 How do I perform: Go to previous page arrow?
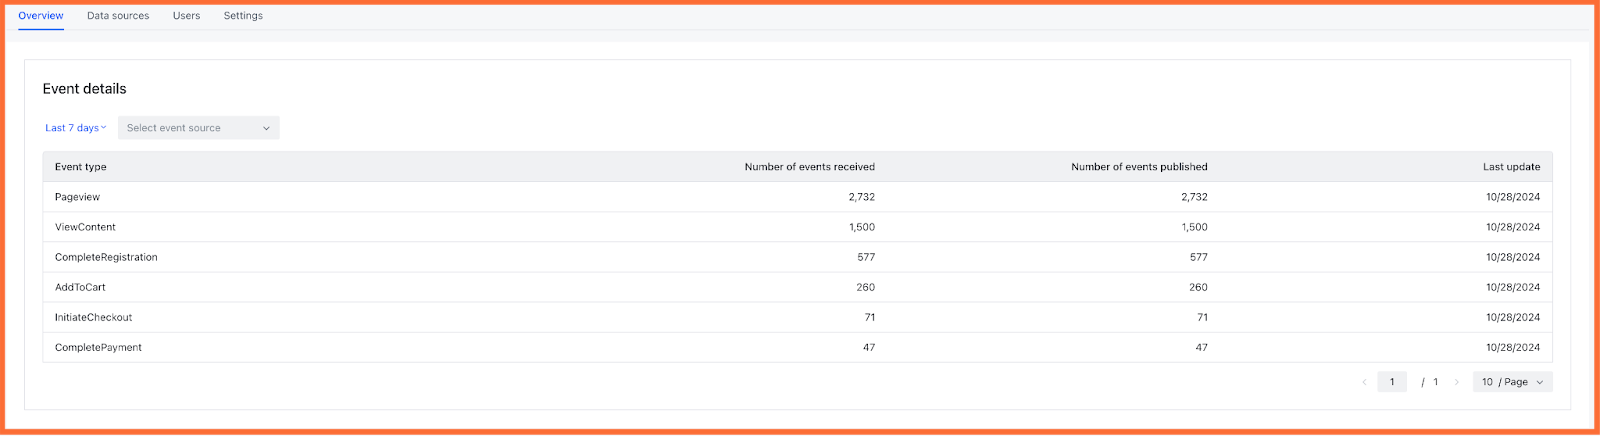click(x=1364, y=382)
